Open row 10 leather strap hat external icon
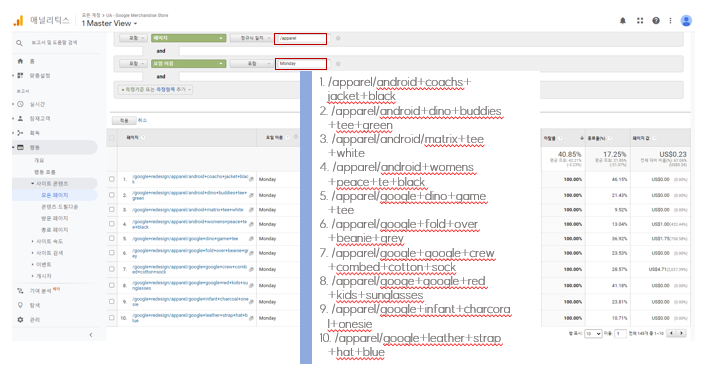This screenshot has width=713, height=376. click(x=251, y=318)
